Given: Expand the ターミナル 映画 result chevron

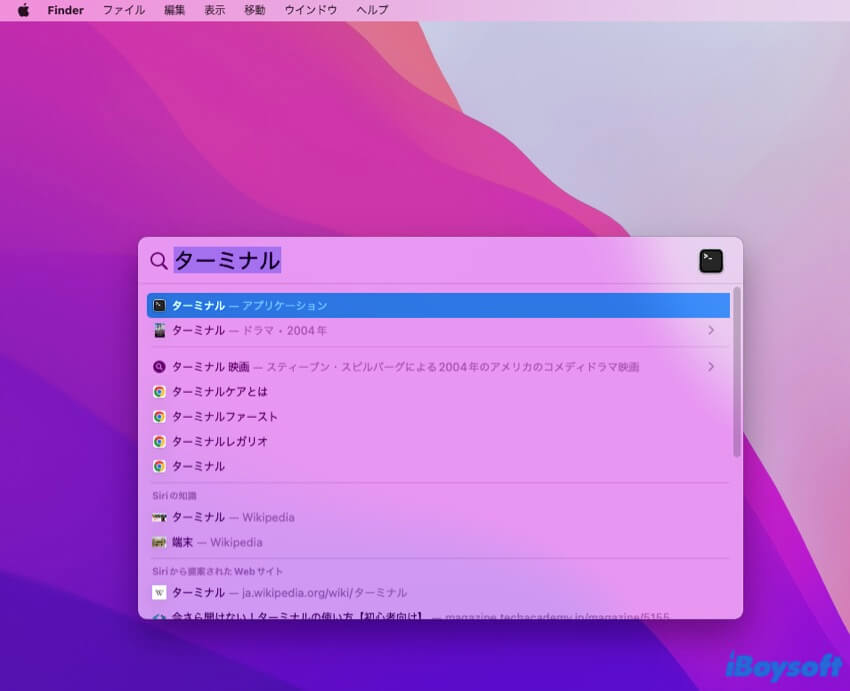Looking at the screenshot, I should [711, 367].
